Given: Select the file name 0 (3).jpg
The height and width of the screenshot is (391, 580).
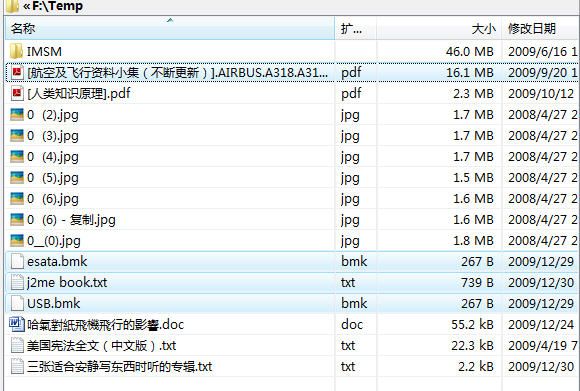Looking at the screenshot, I should click(53, 136).
